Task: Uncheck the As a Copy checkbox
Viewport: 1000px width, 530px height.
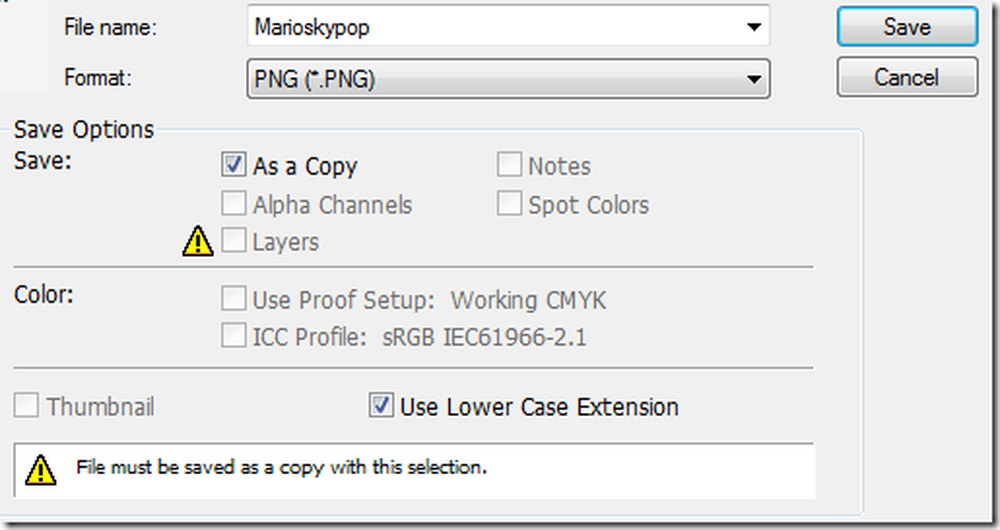Action: point(233,165)
